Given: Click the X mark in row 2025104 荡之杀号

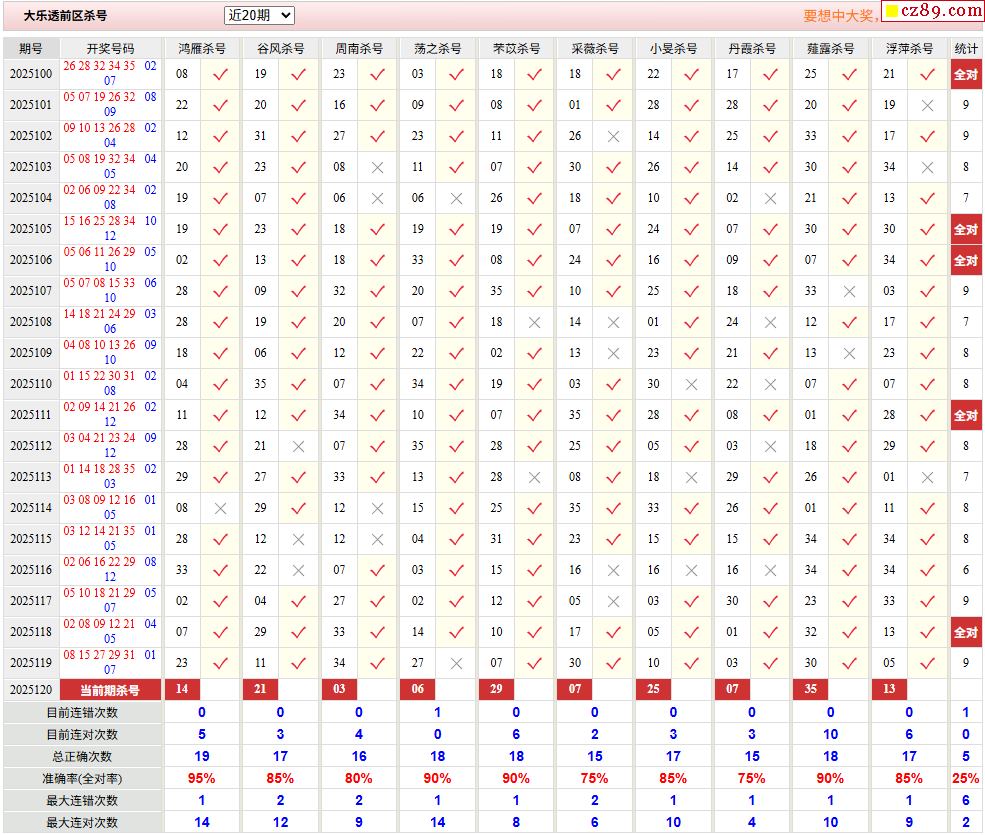Looking at the screenshot, I should tap(456, 198).
